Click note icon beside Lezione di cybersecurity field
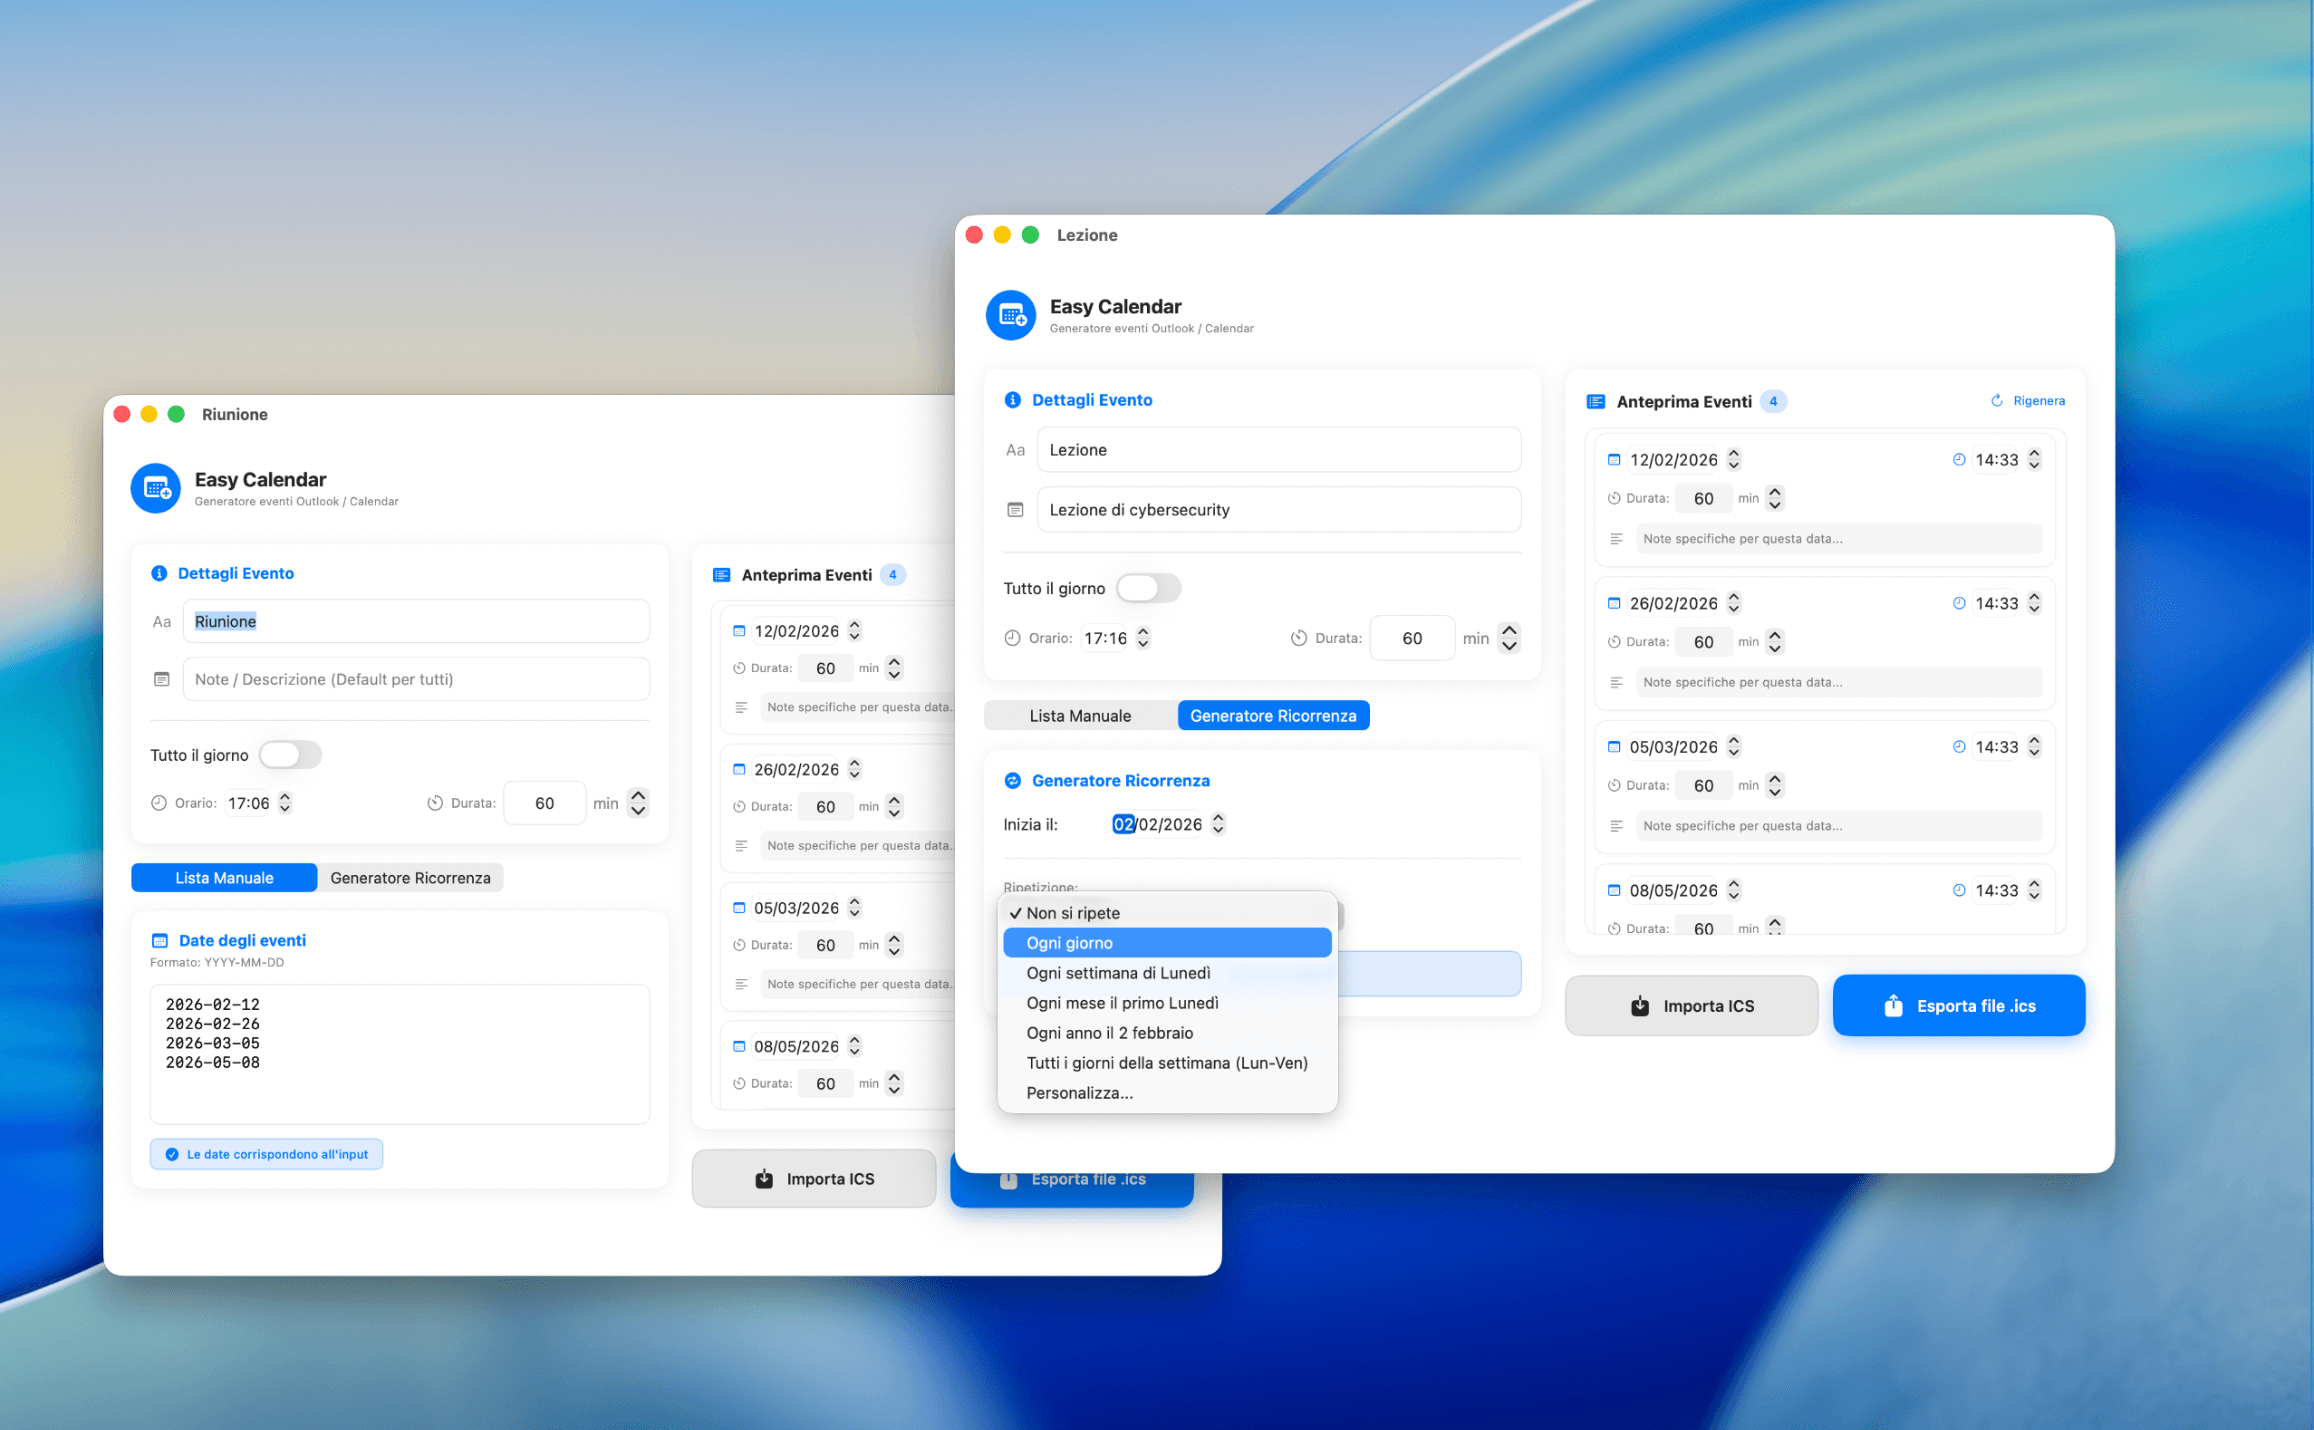 click(1015, 510)
